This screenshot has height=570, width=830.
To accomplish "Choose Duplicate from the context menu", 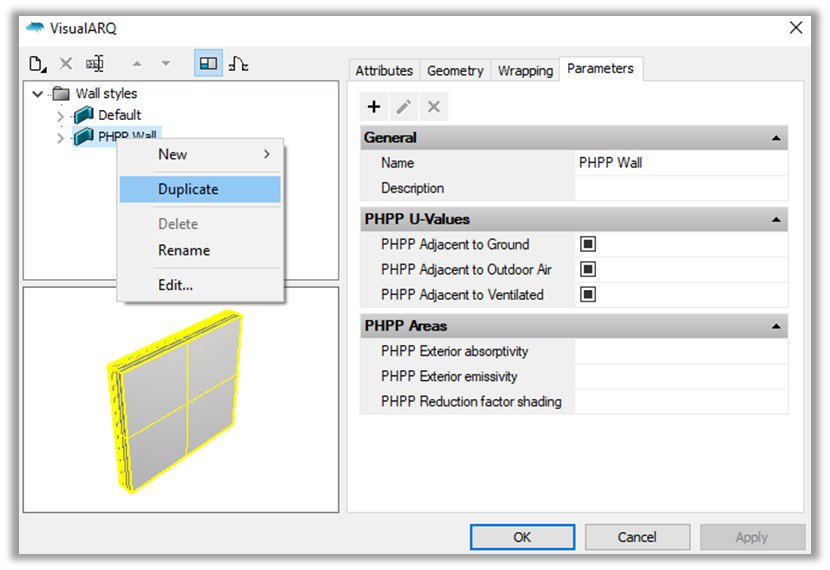I will click(200, 189).
